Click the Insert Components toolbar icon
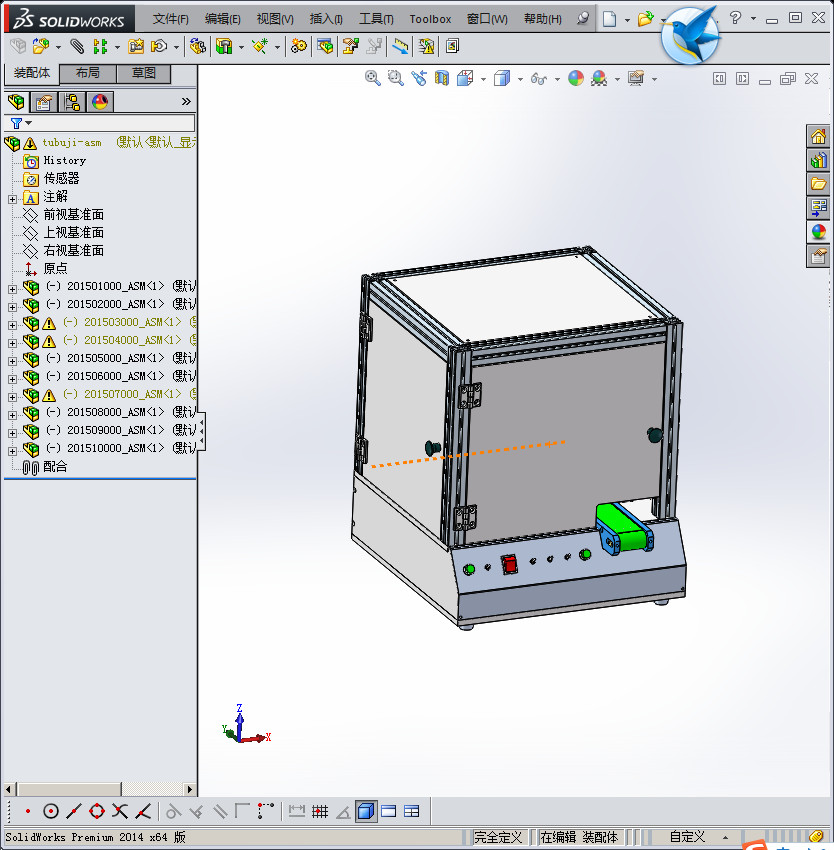 (x=41, y=47)
